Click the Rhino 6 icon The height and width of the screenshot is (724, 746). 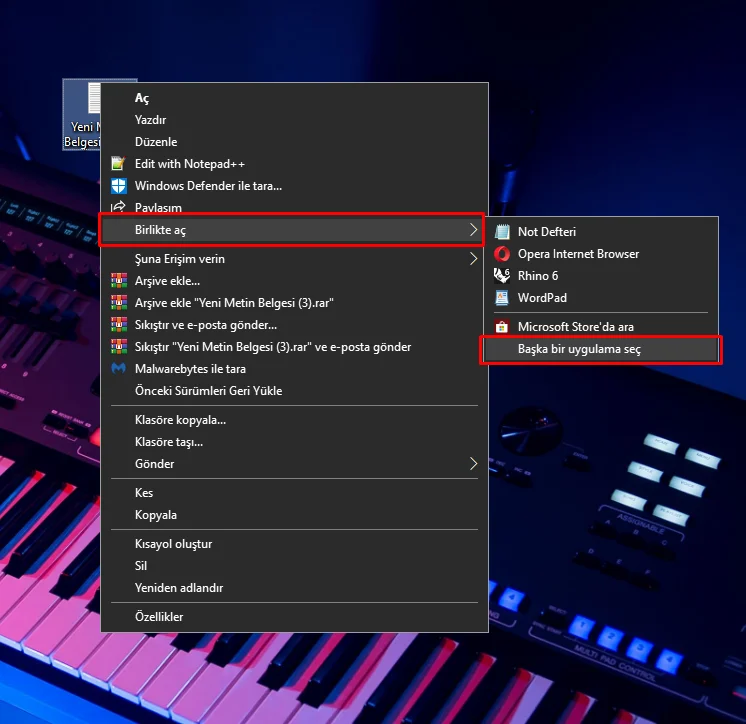point(502,275)
